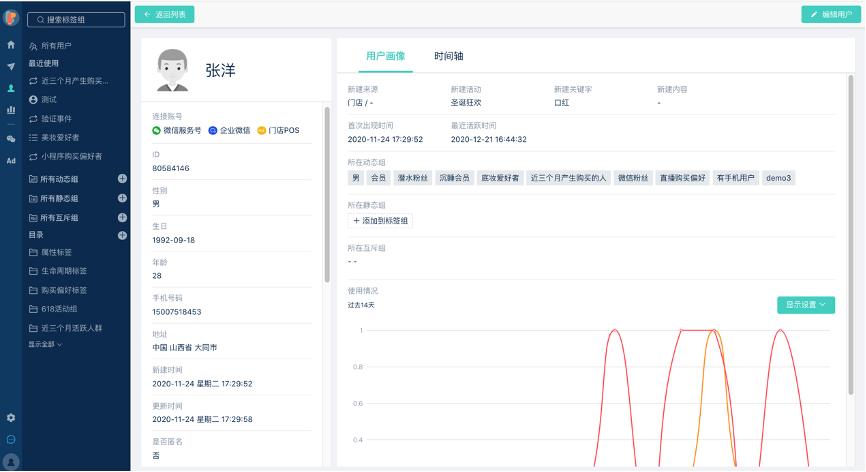Switch to 用户画像 tab

tap(386, 56)
